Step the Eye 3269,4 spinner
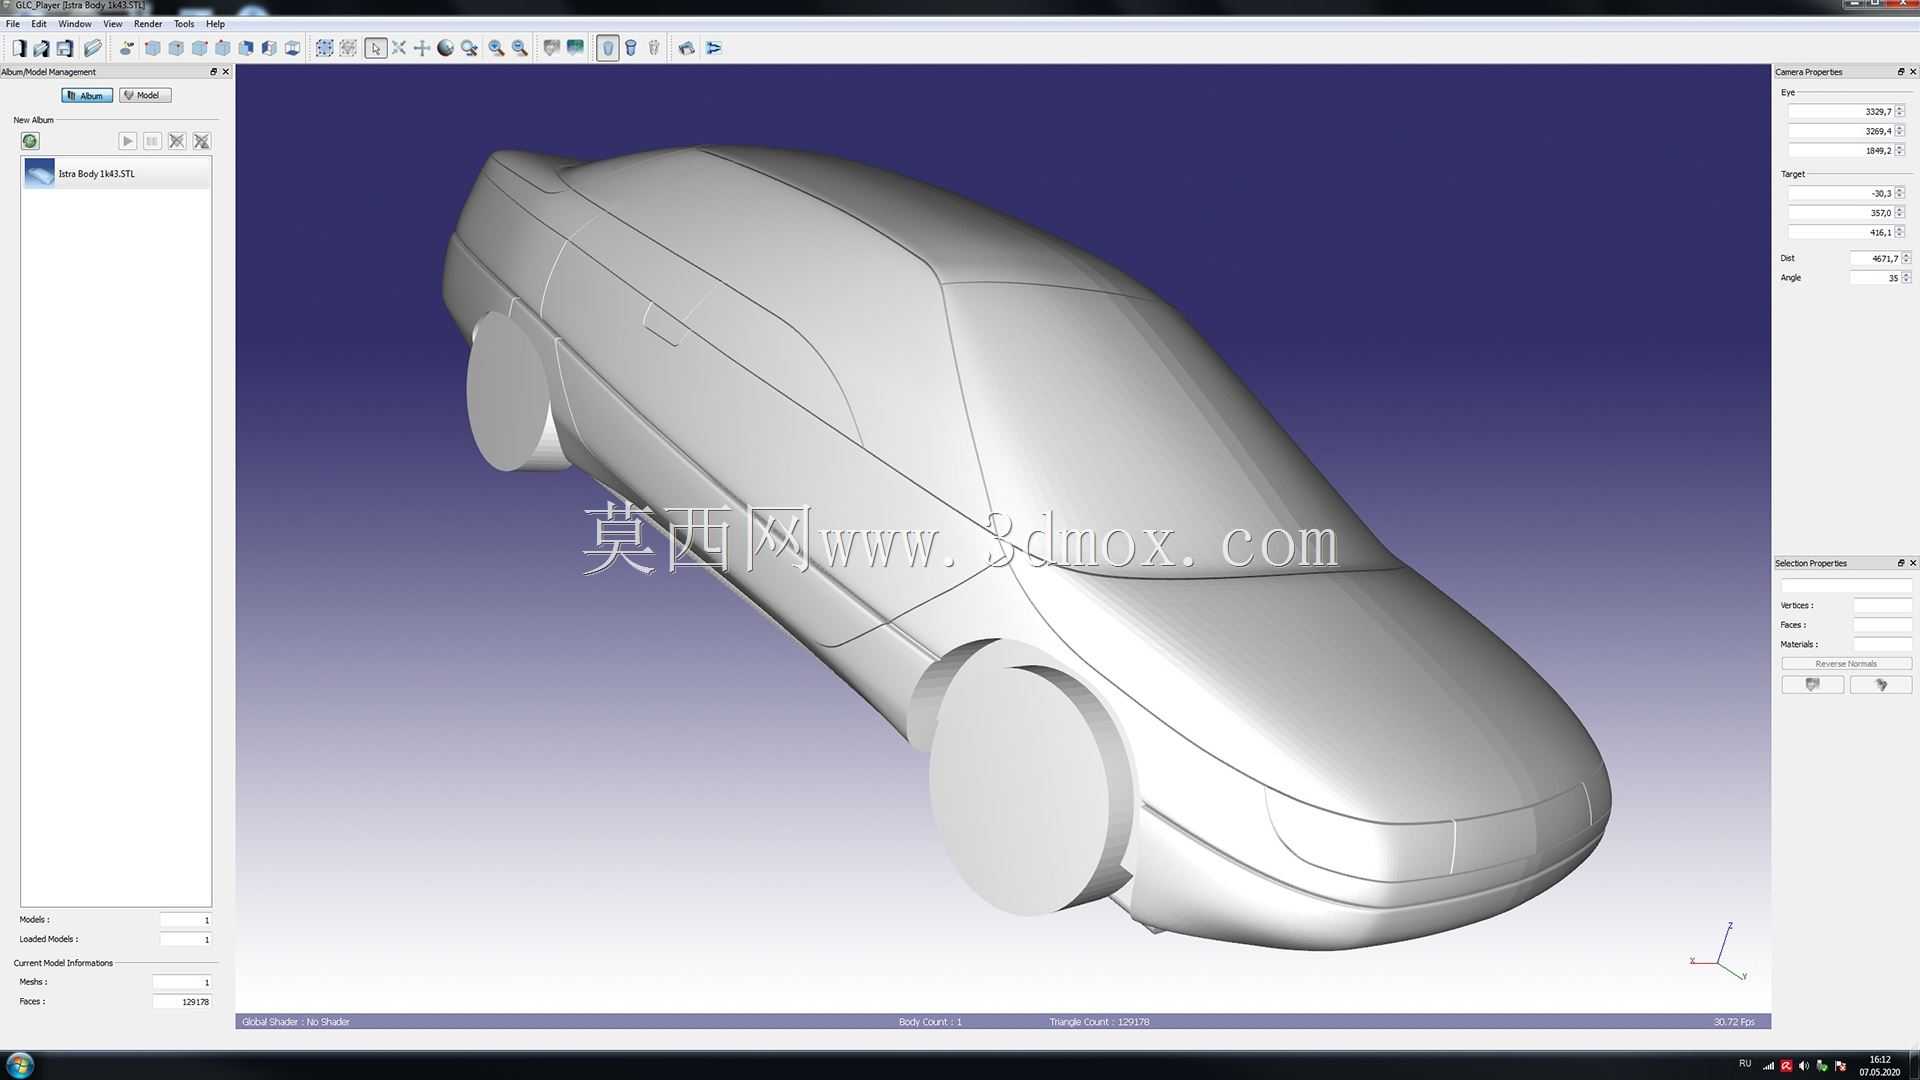Viewport: 1920px width, 1080px height. (1900, 131)
